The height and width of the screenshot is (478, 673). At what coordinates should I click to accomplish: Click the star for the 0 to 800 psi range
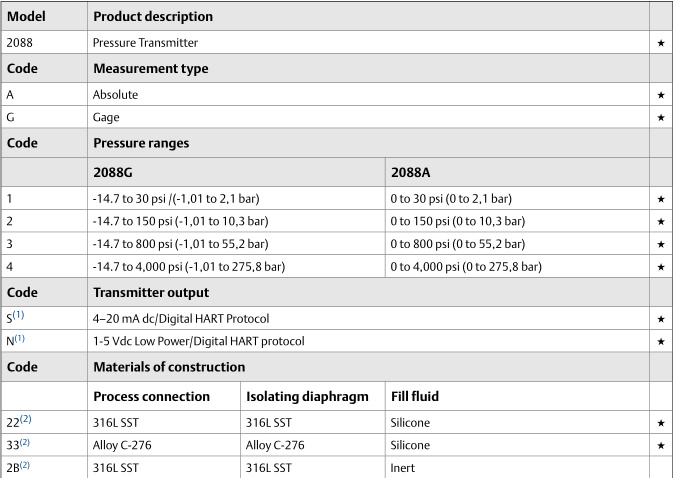point(660,244)
